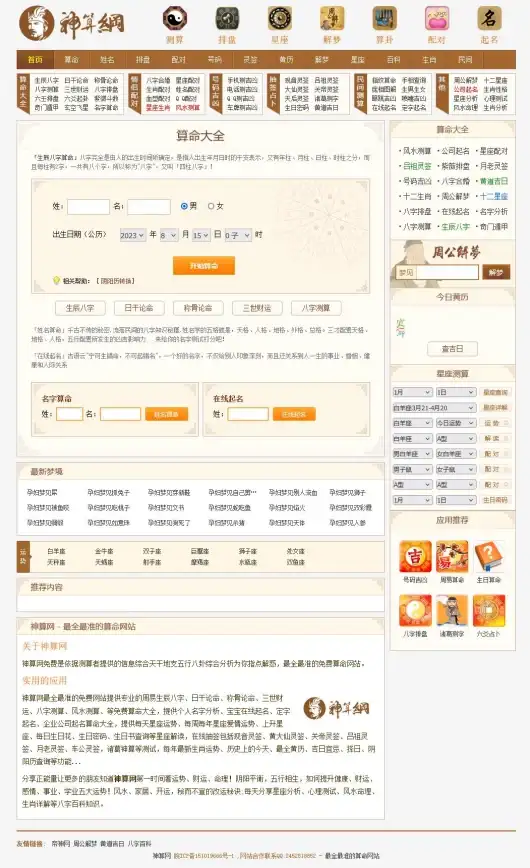Select the 姓名 nav tab

click(107, 59)
